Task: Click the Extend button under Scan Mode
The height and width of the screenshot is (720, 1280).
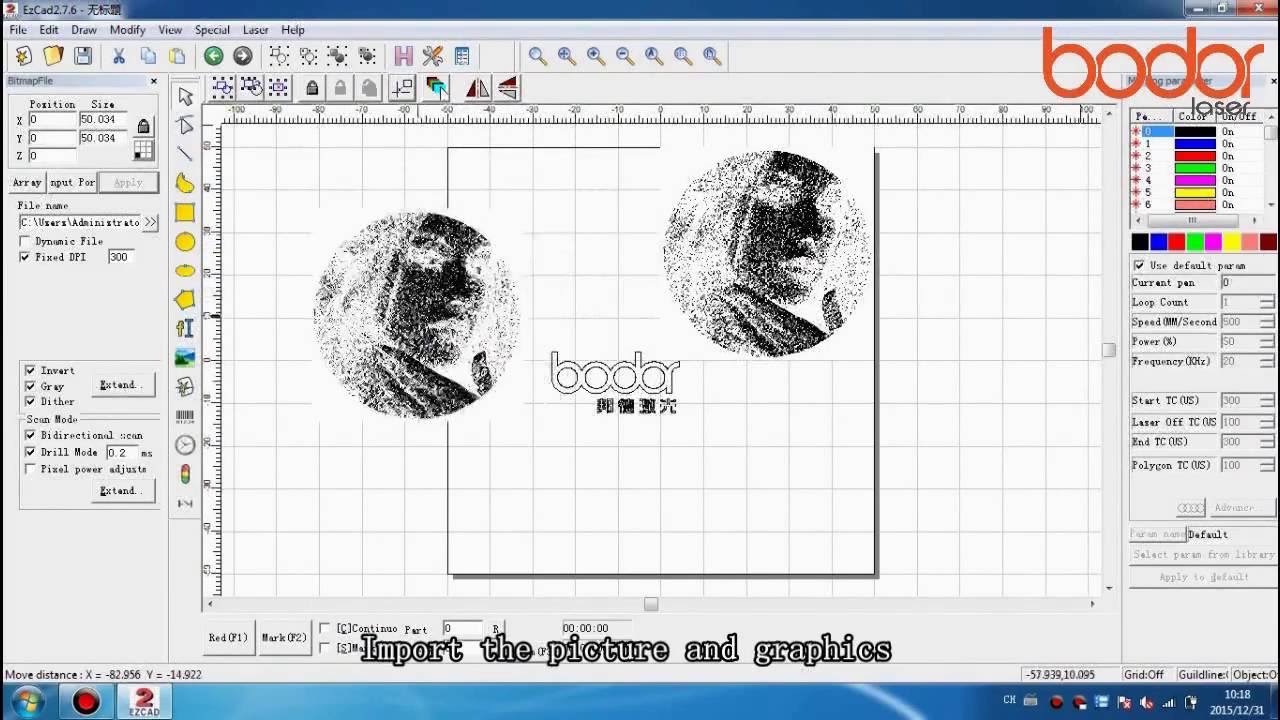Action: 122,491
